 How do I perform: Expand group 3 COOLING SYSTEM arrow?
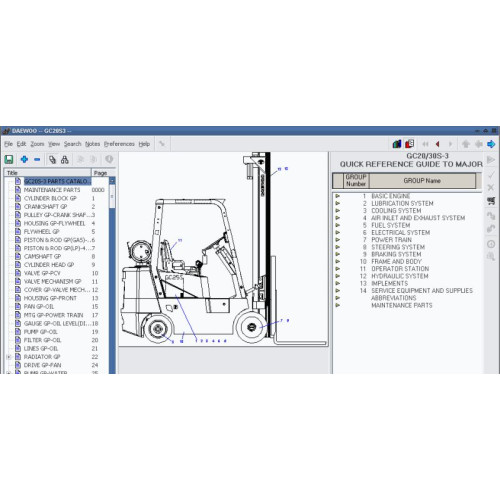coord(338,211)
